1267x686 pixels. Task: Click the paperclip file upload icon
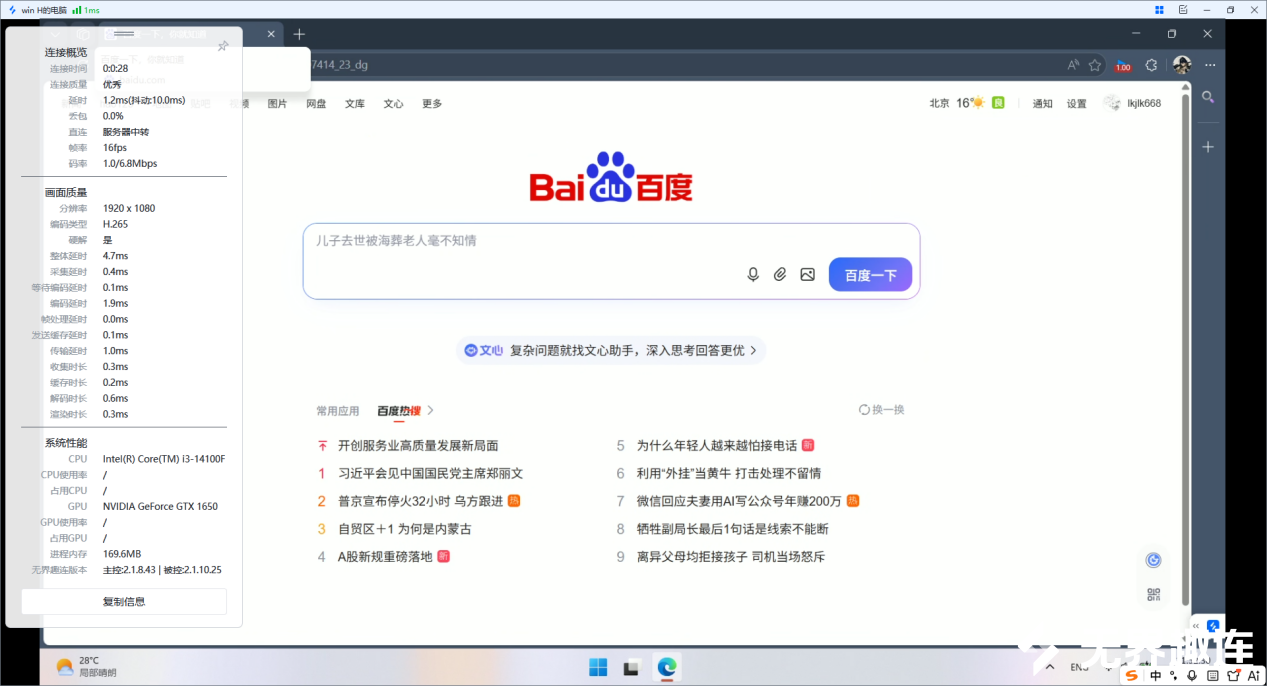(x=780, y=275)
